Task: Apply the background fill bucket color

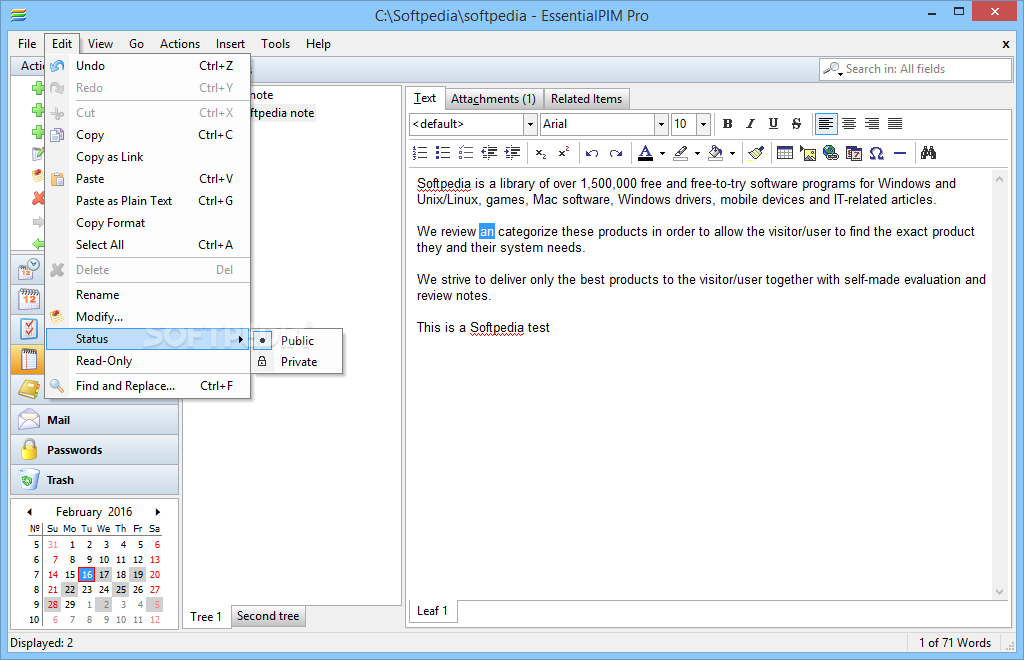Action: (x=716, y=153)
